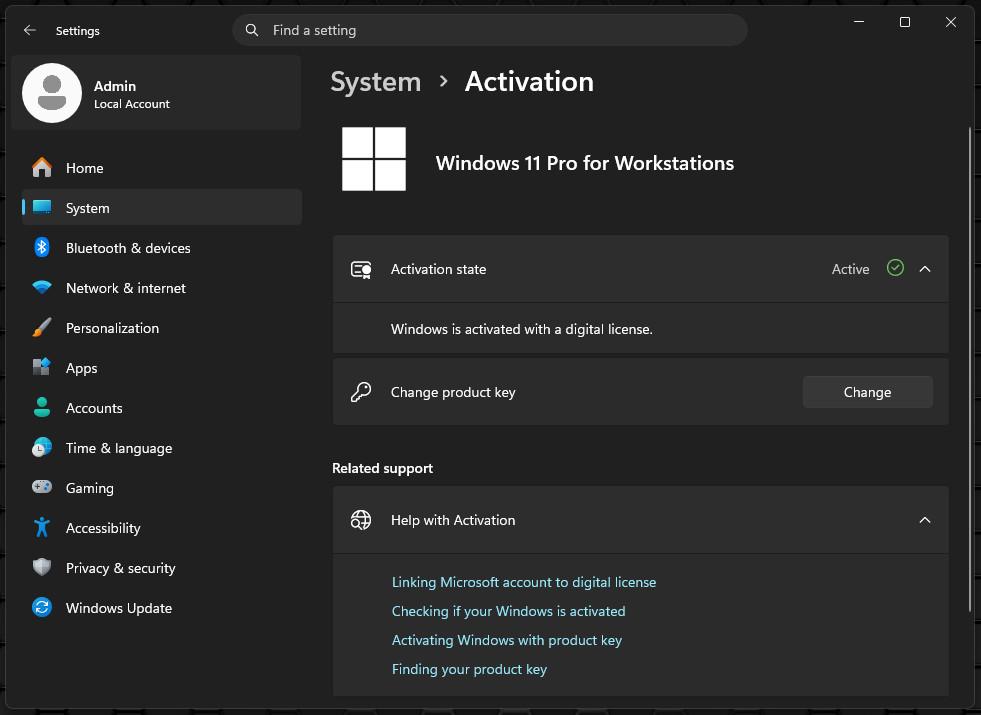Click the Time & language clock icon
The image size is (981, 715).
point(42,447)
